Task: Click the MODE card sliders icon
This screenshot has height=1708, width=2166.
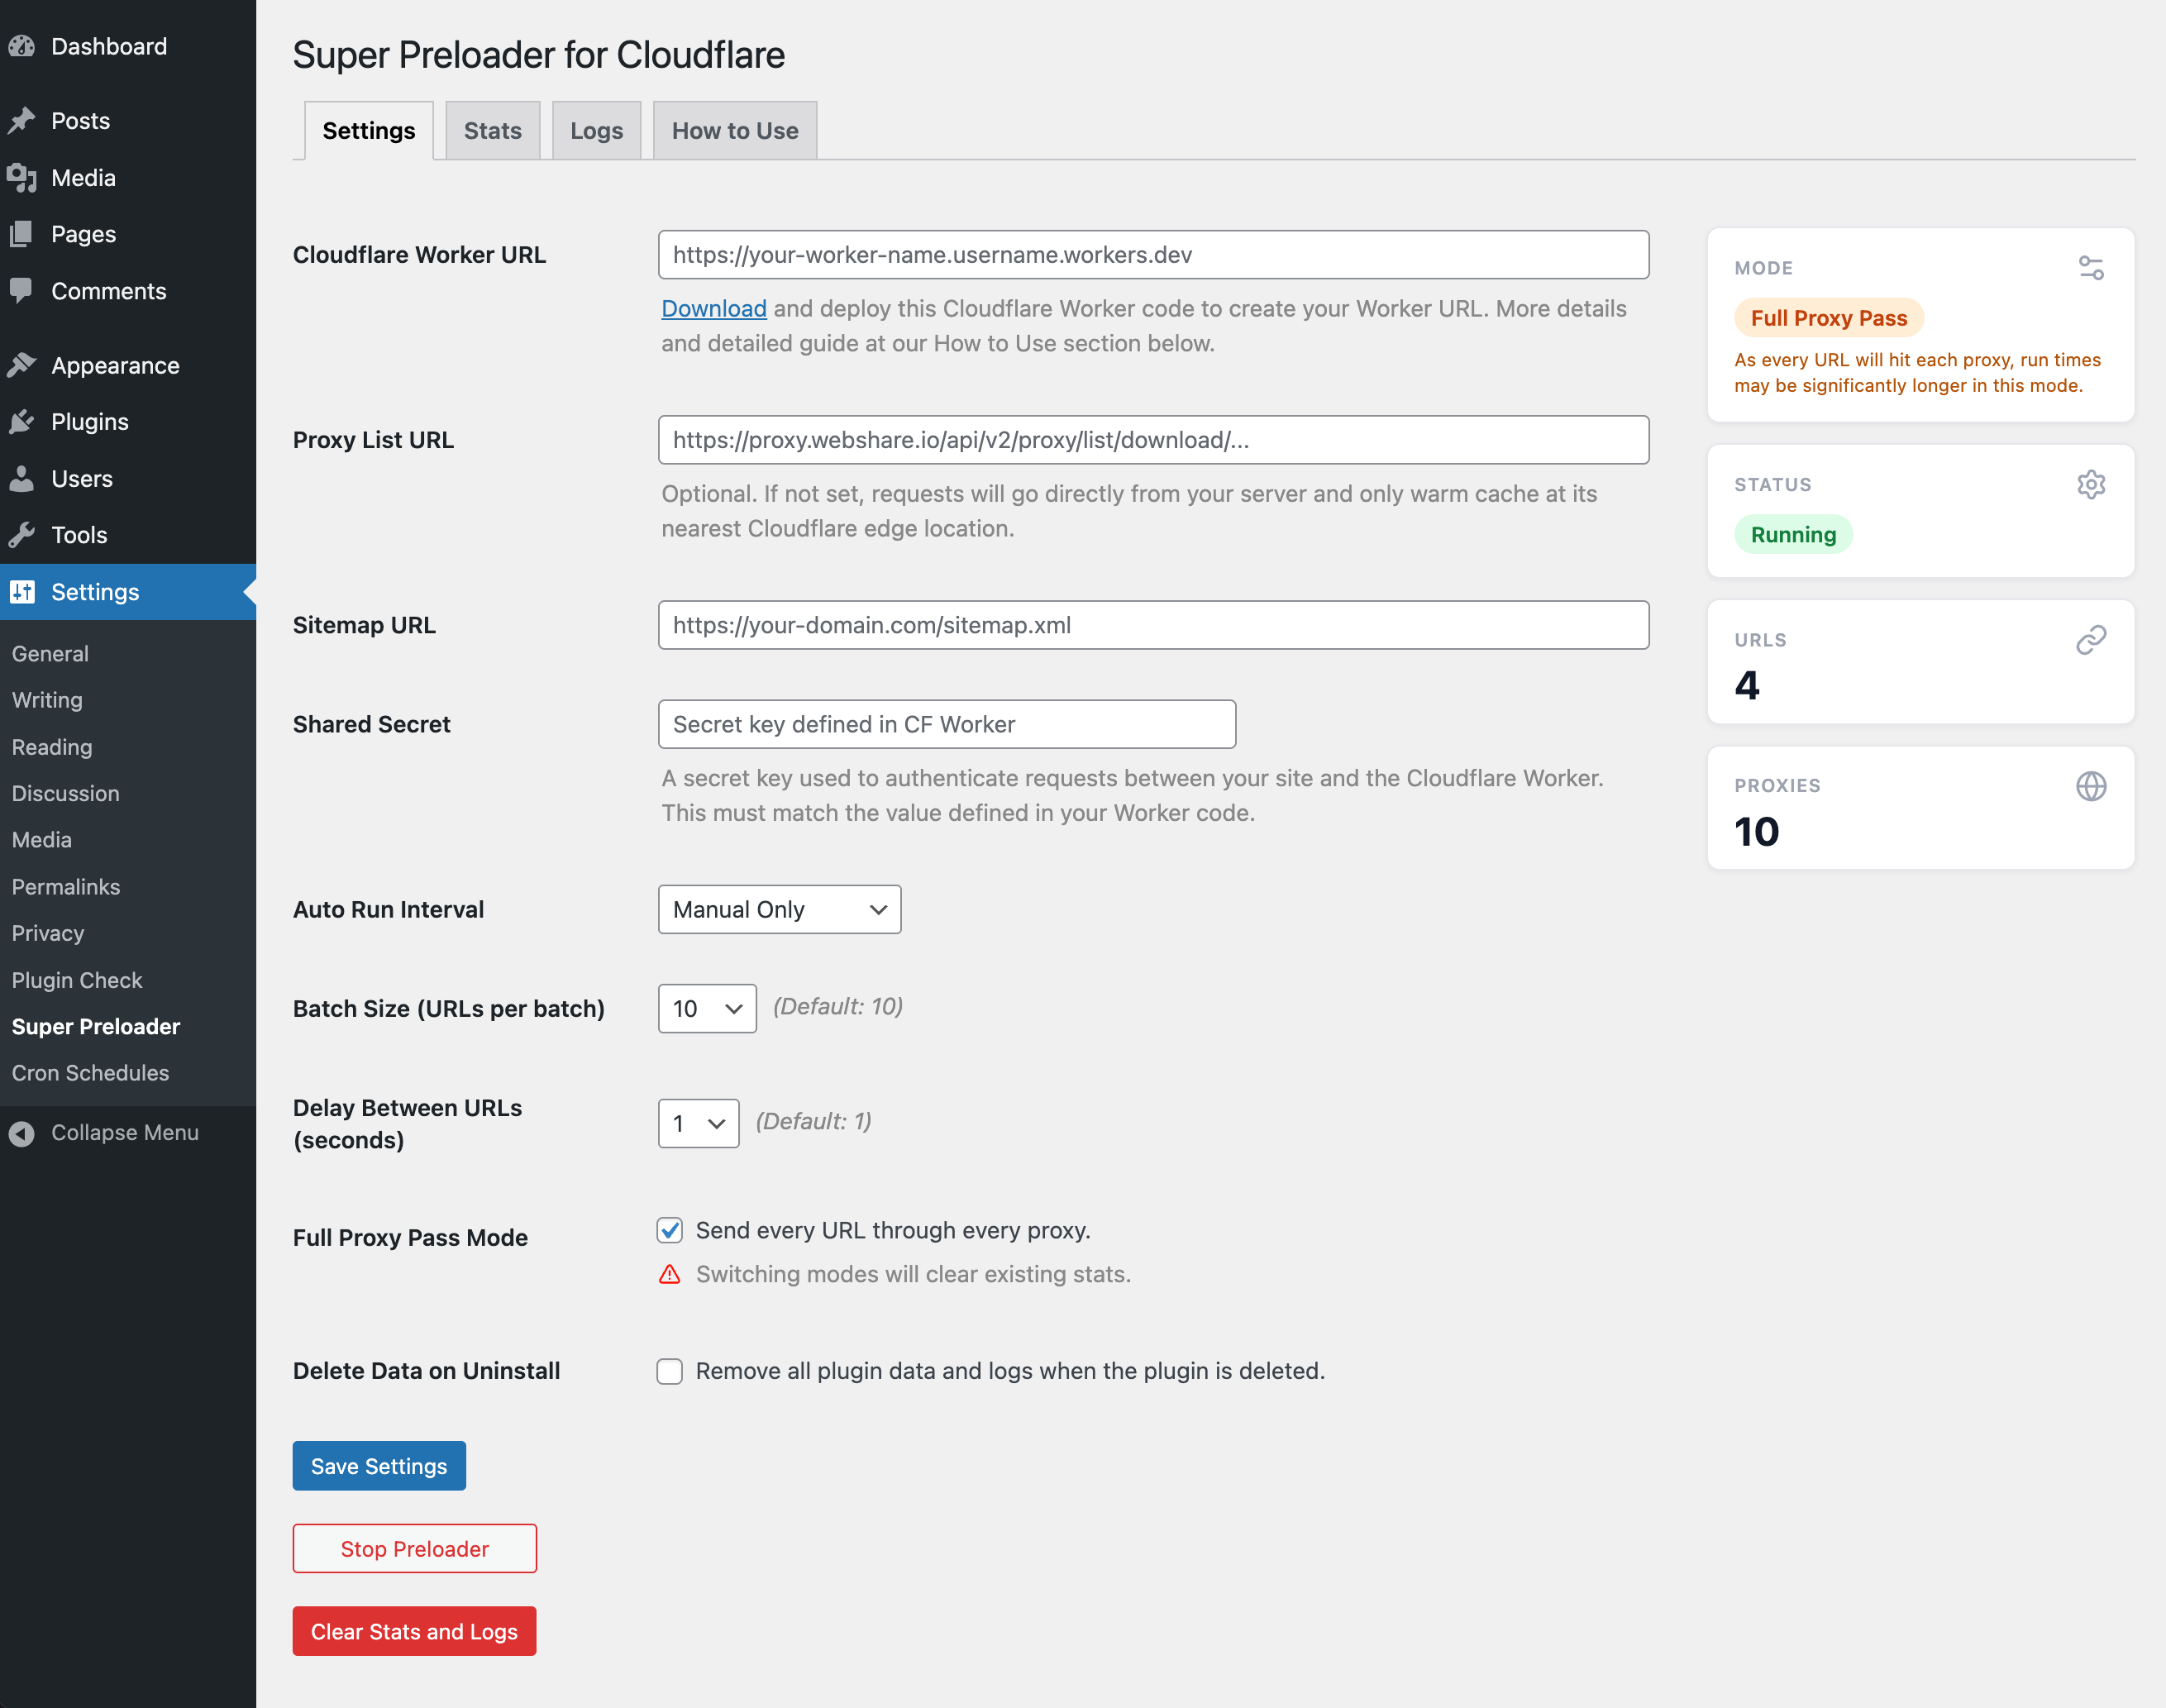Action: [x=2090, y=268]
